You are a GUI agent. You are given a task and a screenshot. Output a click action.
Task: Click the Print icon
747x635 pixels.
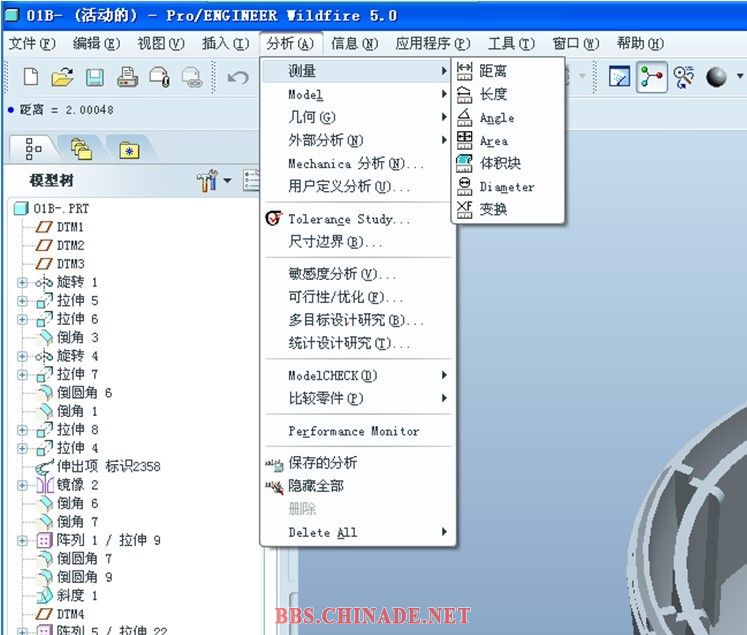coord(127,77)
